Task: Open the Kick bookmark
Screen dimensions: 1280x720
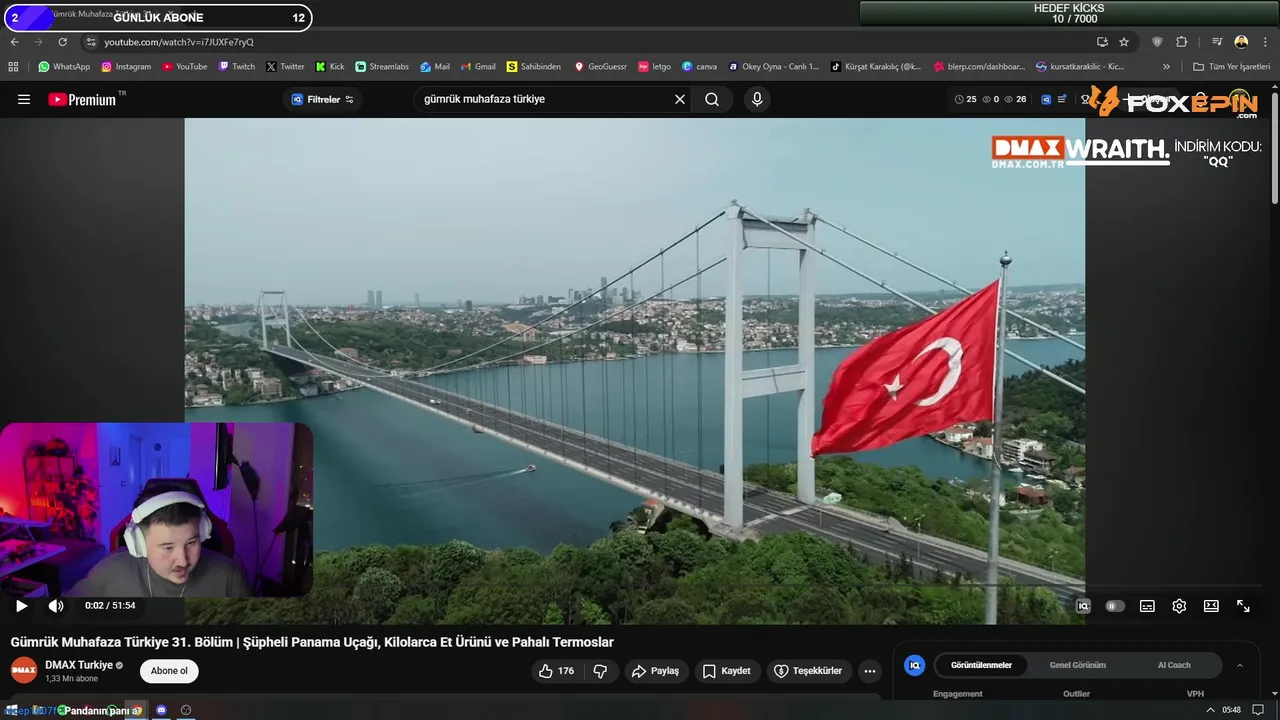Action: point(330,67)
